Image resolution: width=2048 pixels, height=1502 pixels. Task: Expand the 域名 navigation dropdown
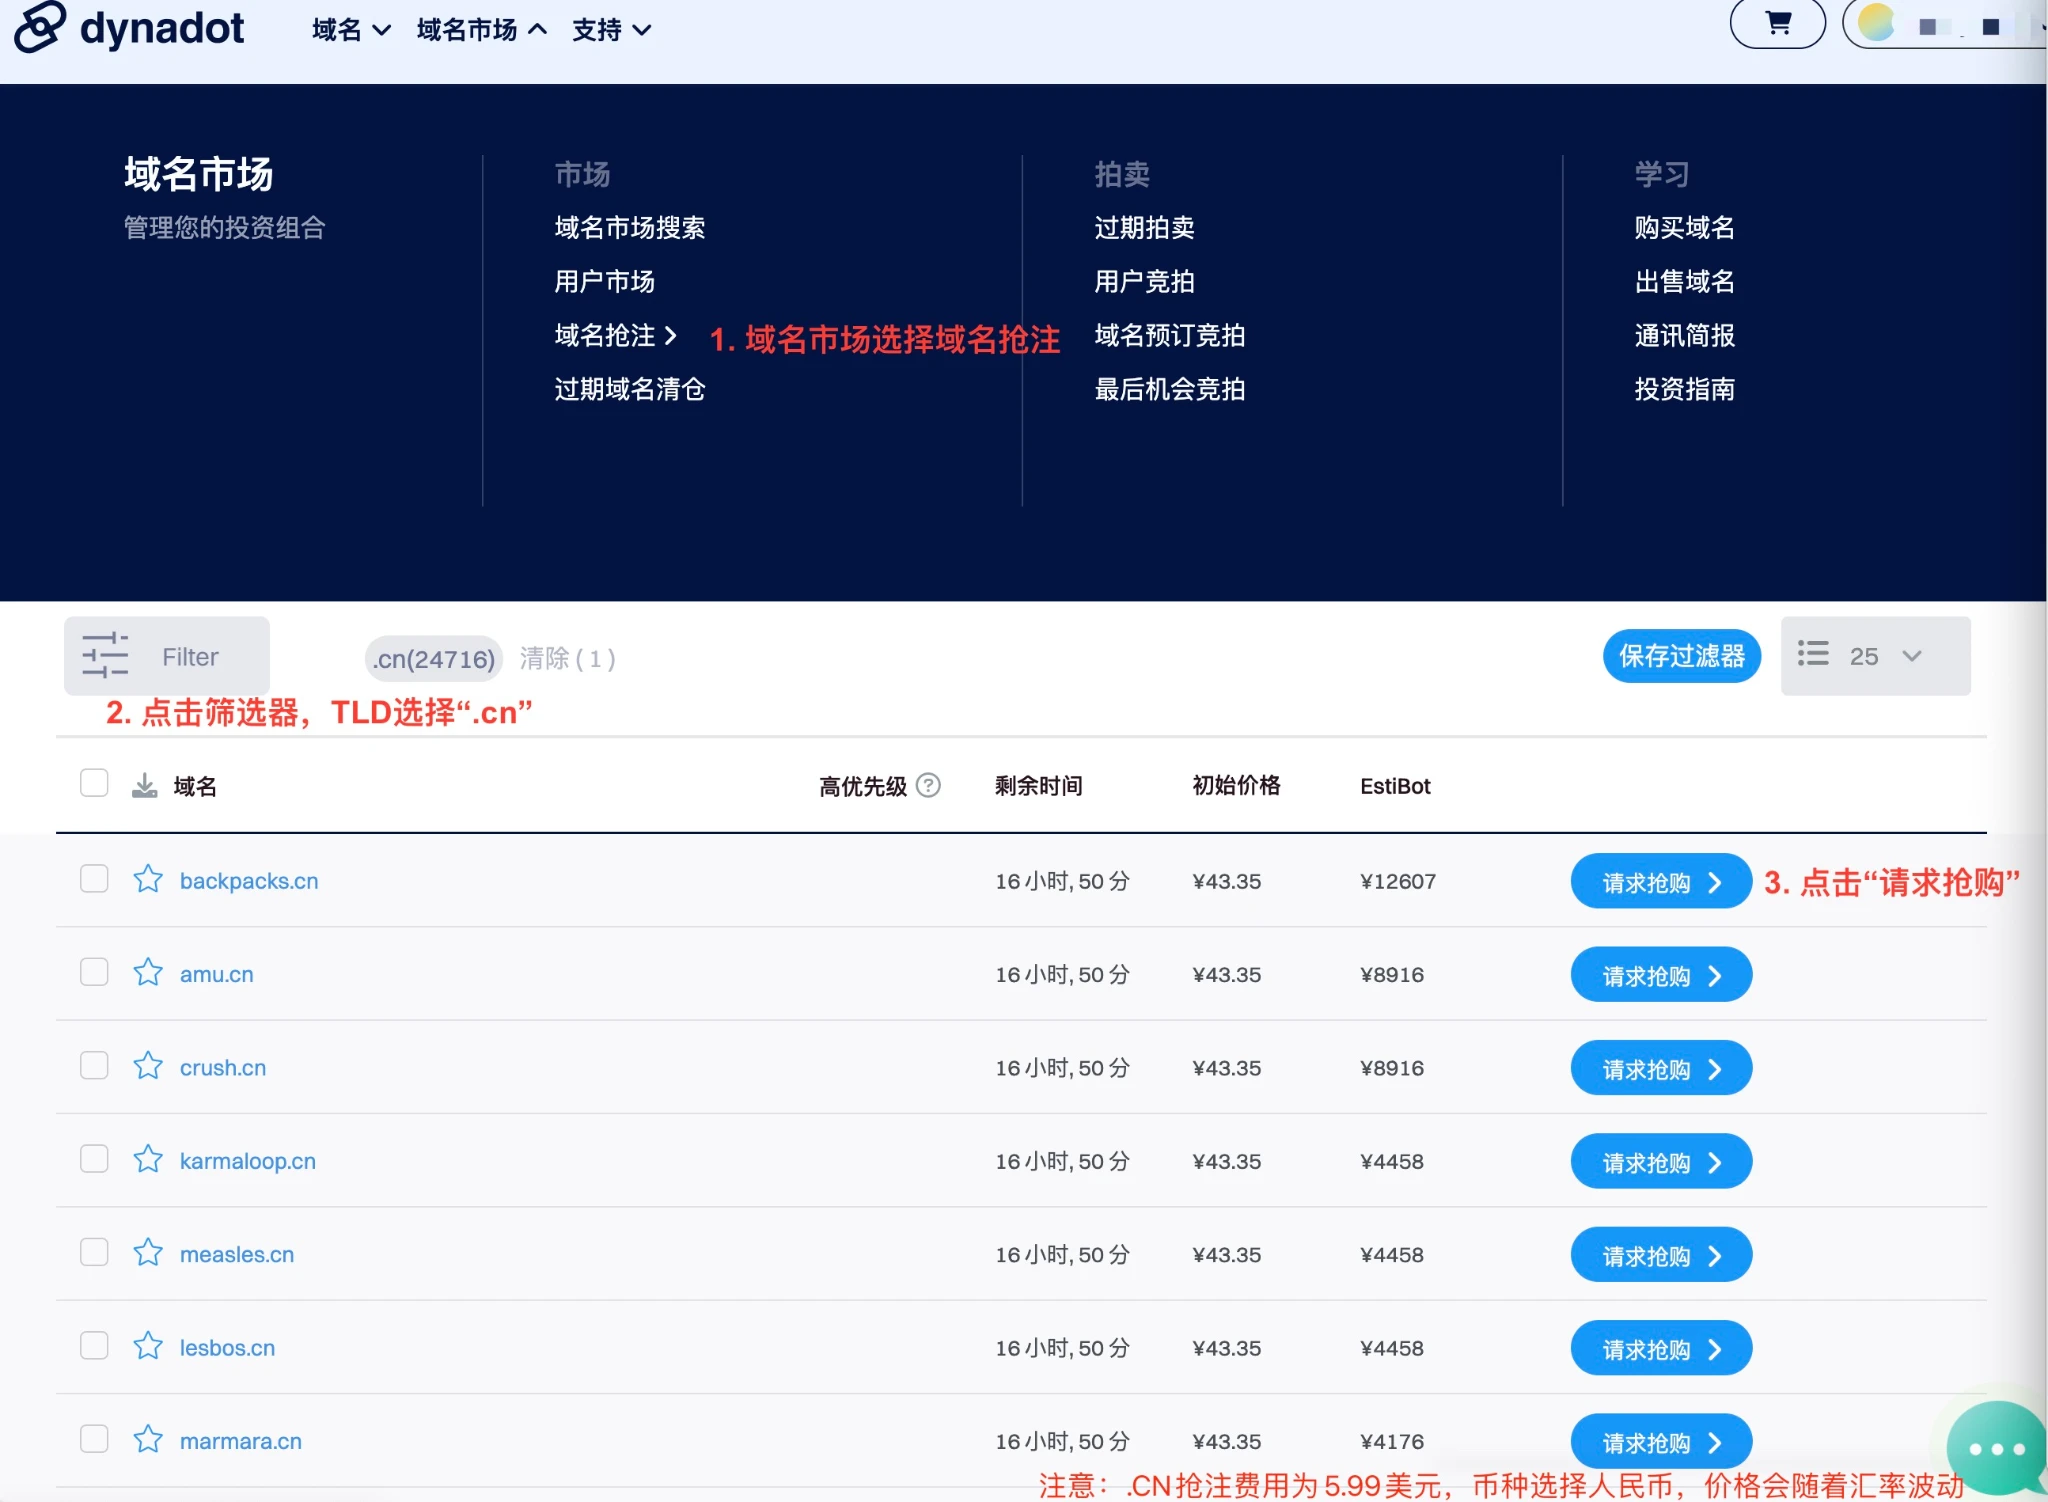tap(350, 30)
